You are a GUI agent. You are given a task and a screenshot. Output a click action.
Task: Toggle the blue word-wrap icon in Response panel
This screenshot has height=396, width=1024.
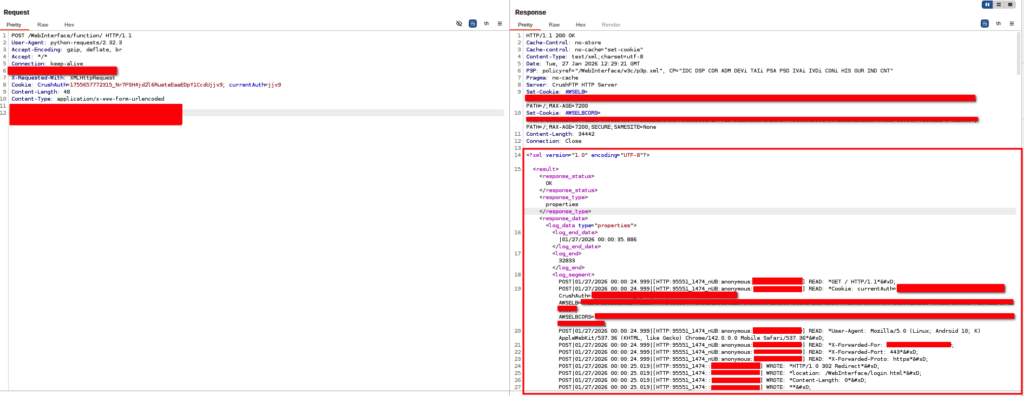[x=984, y=24]
